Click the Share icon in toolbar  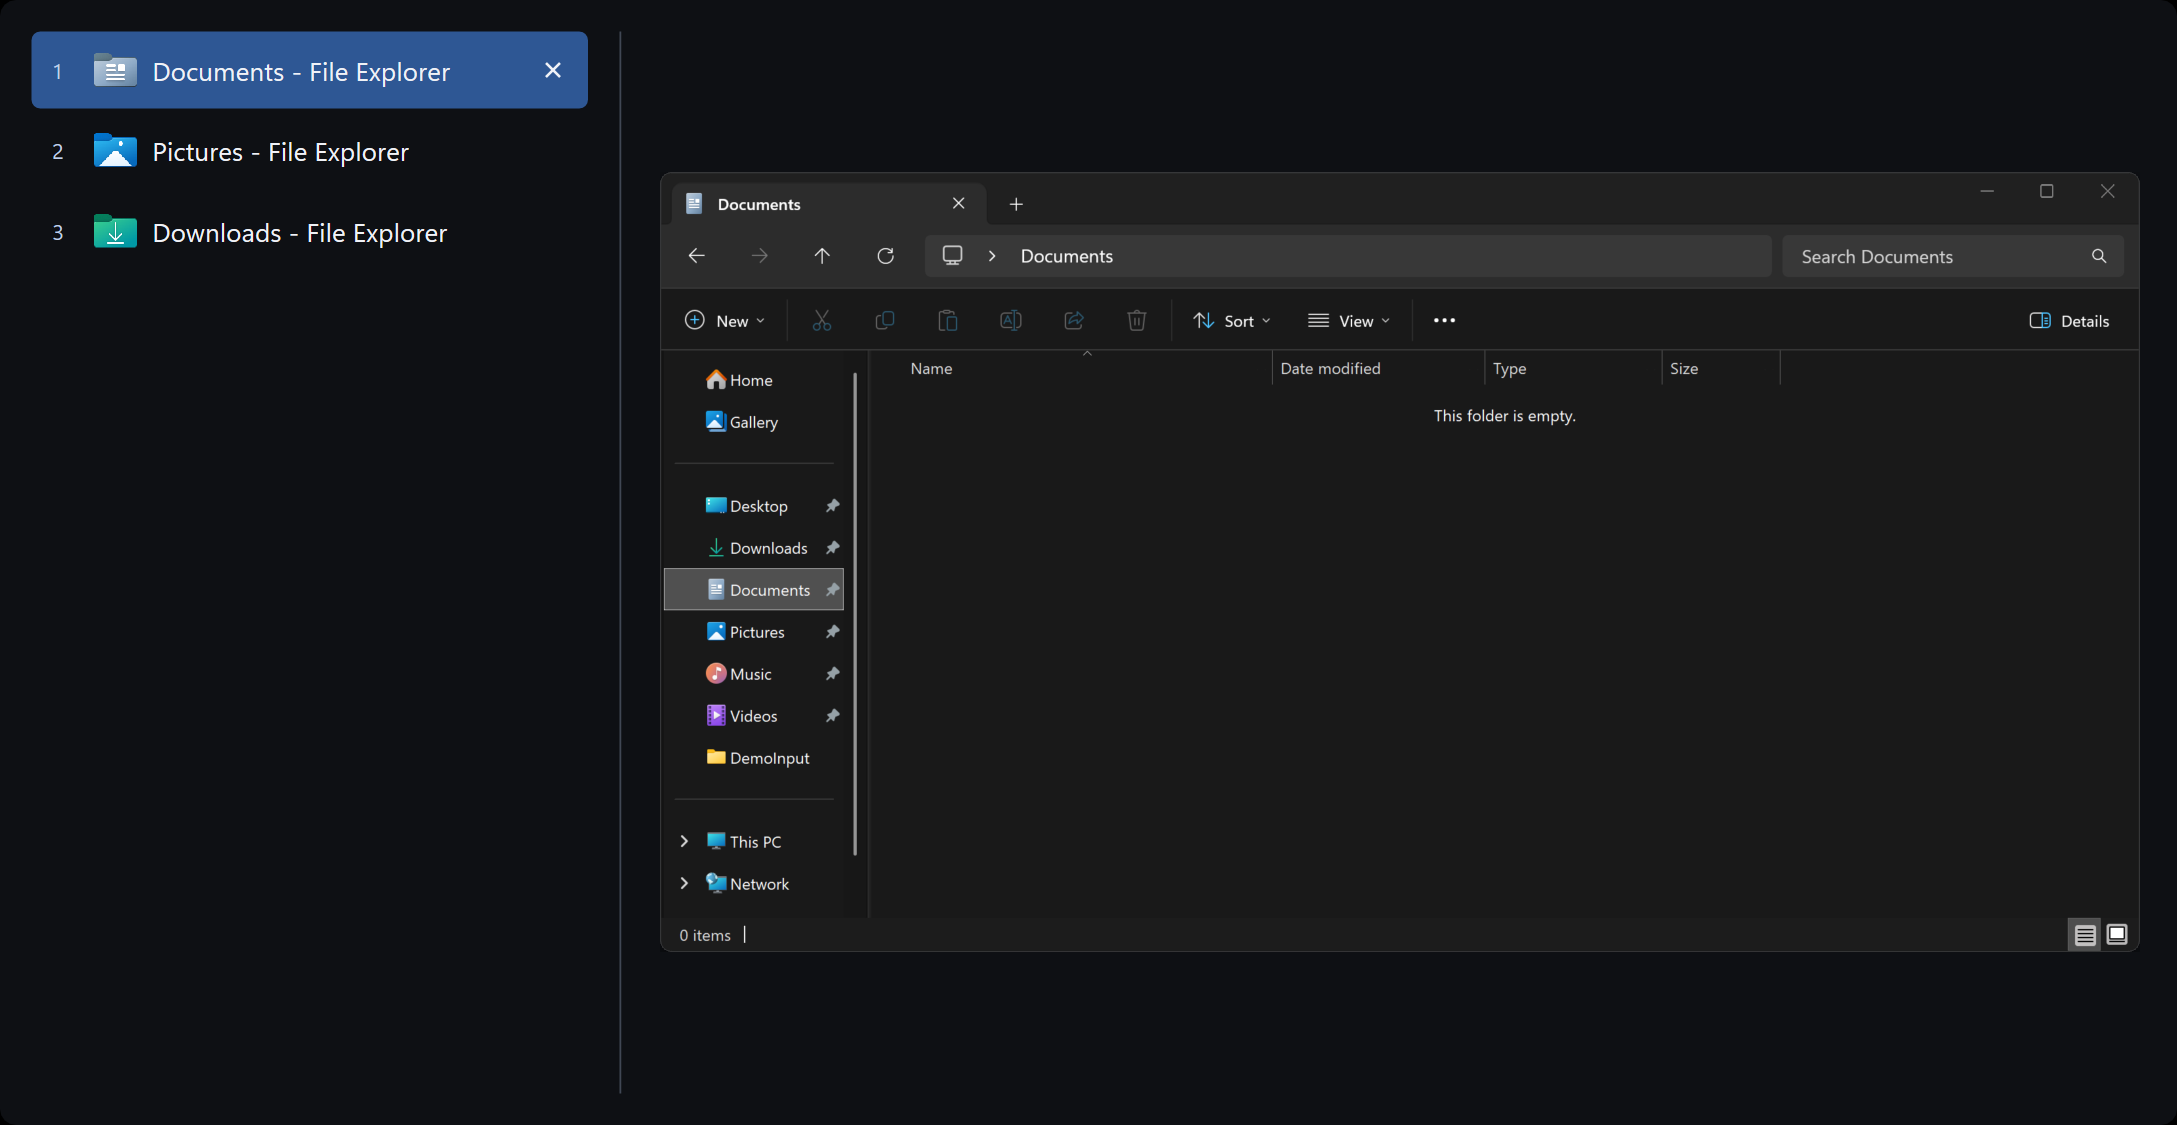1073,321
